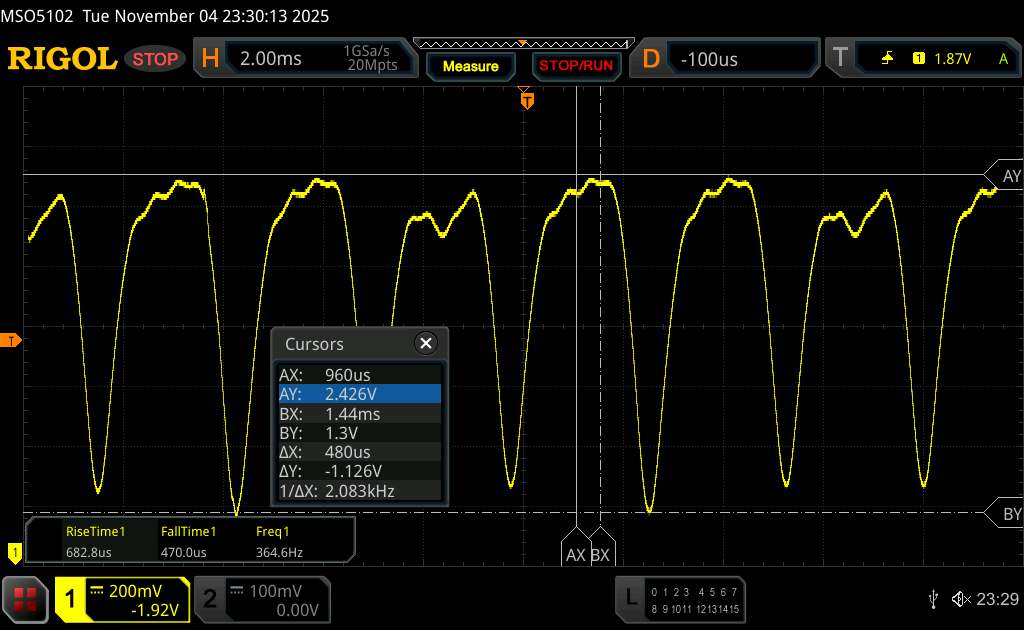Toggle the muted speaker sound icon
Screen dimensions: 1024x630
[x=960, y=599]
